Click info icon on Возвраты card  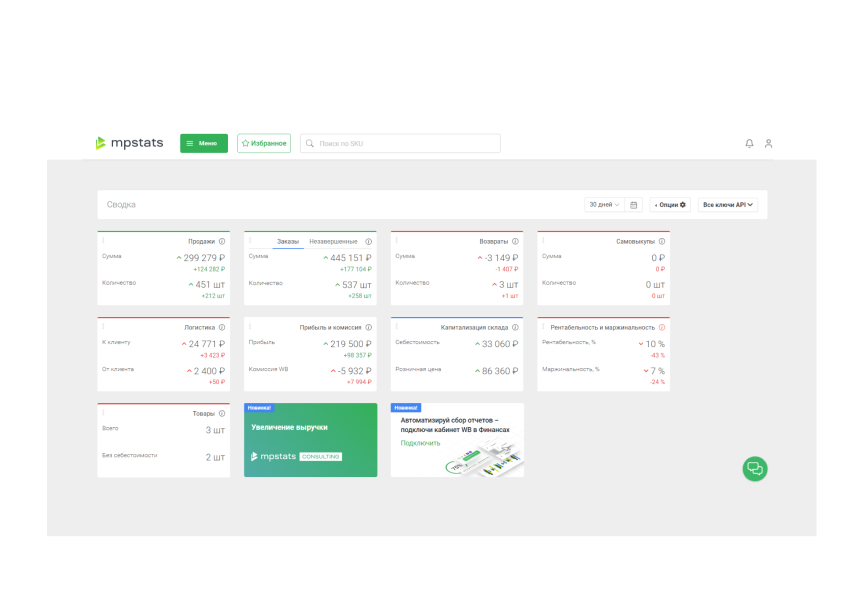pyautogui.click(x=515, y=241)
